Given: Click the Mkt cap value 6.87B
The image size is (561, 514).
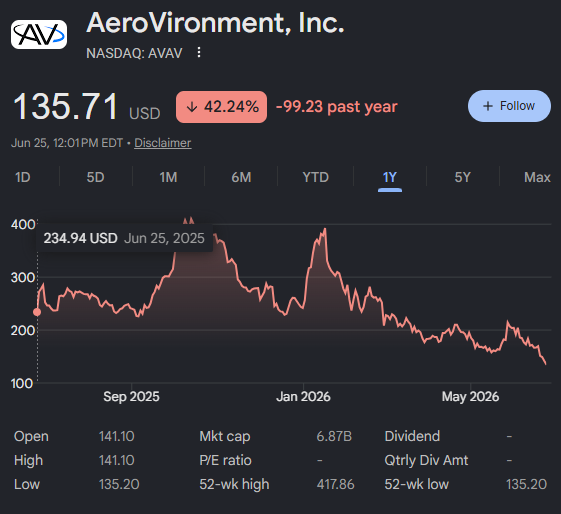Looking at the screenshot, I should pos(334,436).
